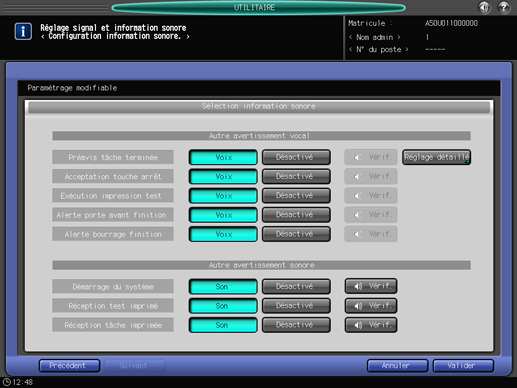The image size is (517, 388).
Task: Click the Autre avertissement sonore header
Action: pos(261,265)
